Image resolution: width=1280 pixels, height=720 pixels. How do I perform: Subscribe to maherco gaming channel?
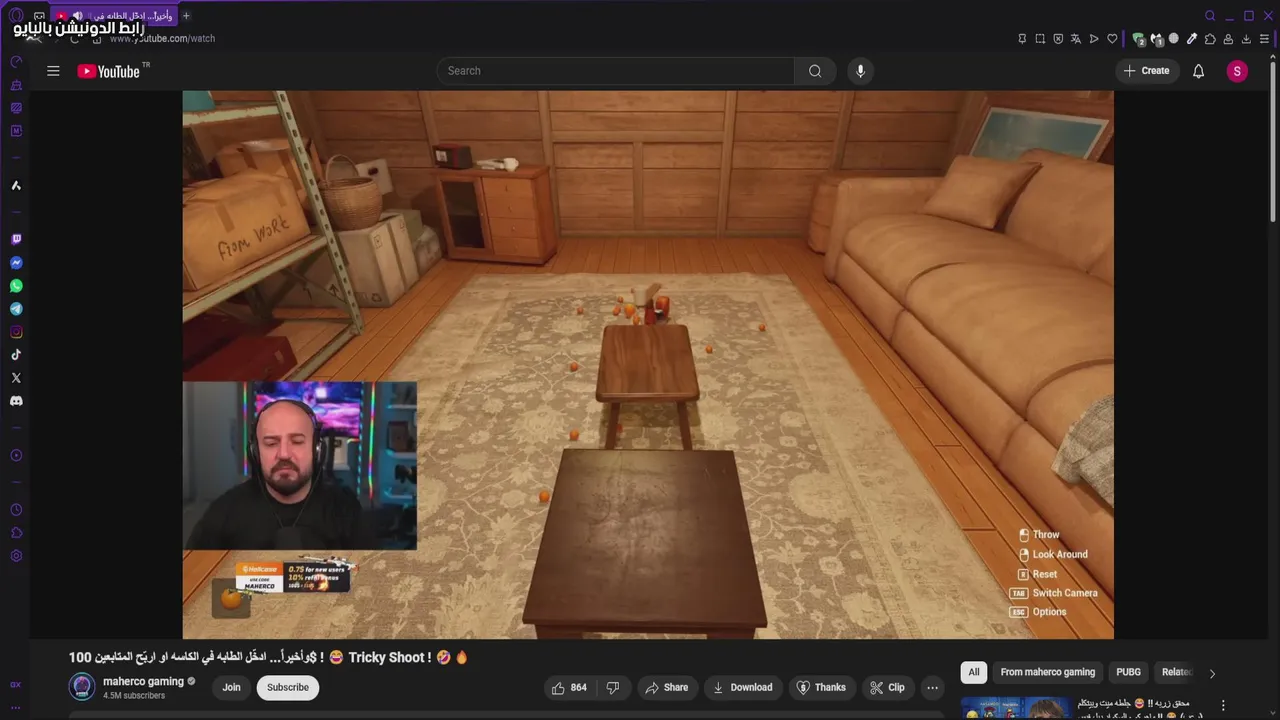(287, 687)
